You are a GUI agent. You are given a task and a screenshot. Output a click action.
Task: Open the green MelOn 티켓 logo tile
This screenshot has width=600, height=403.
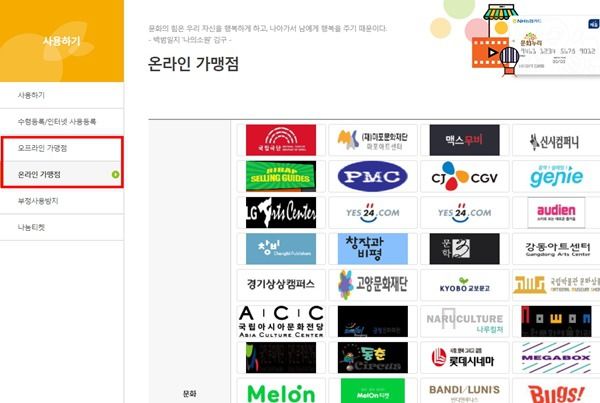[x=373, y=391]
